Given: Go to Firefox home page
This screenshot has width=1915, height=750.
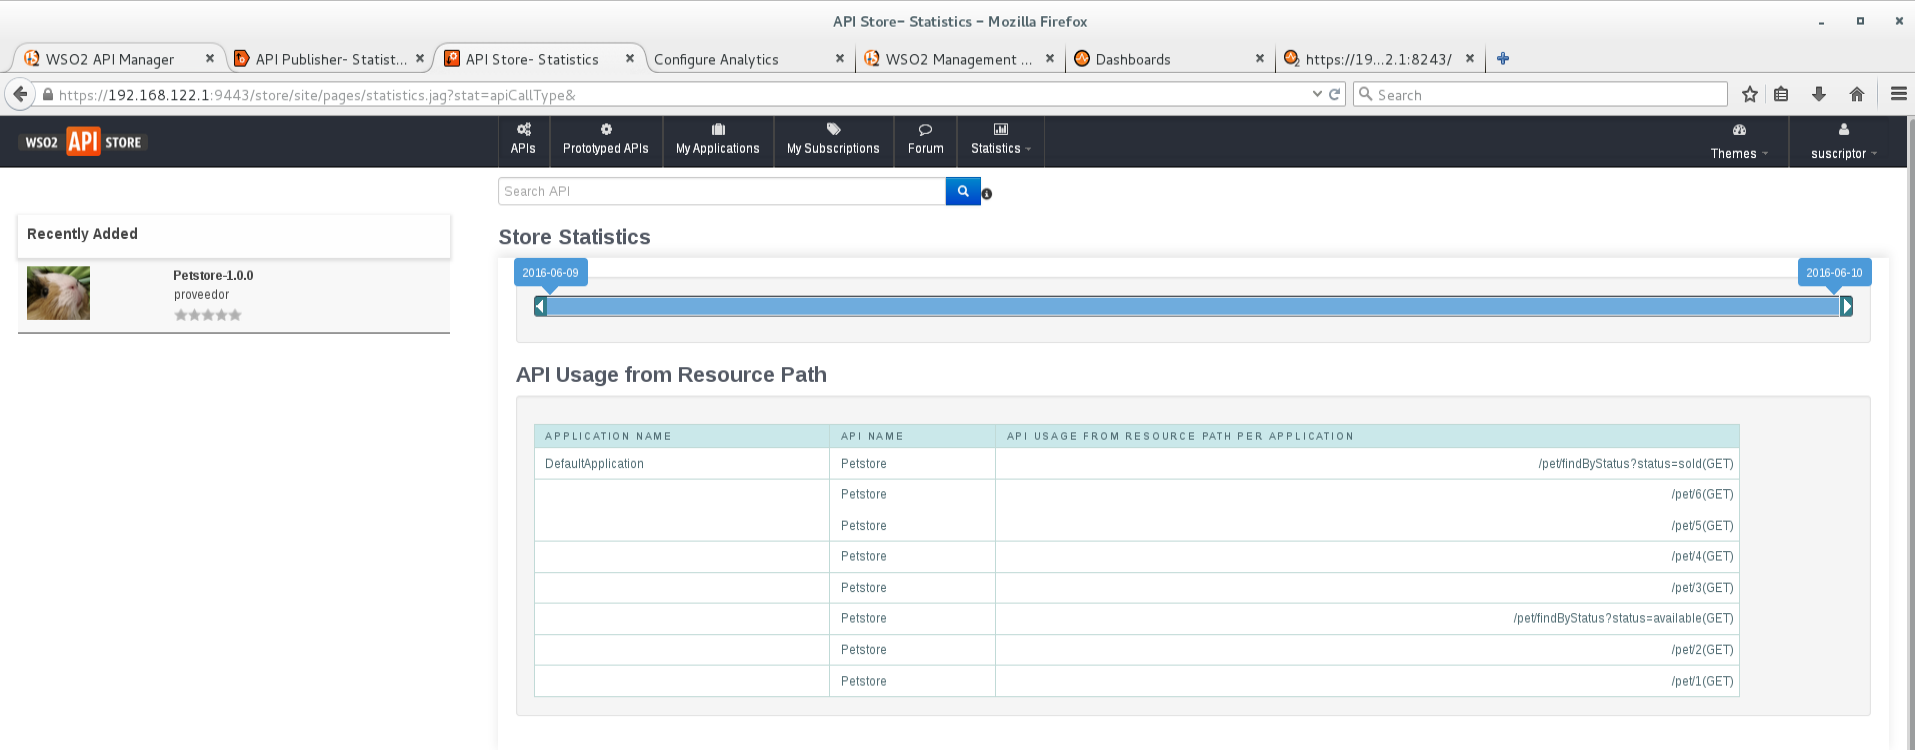Looking at the screenshot, I should pos(1857,94).
